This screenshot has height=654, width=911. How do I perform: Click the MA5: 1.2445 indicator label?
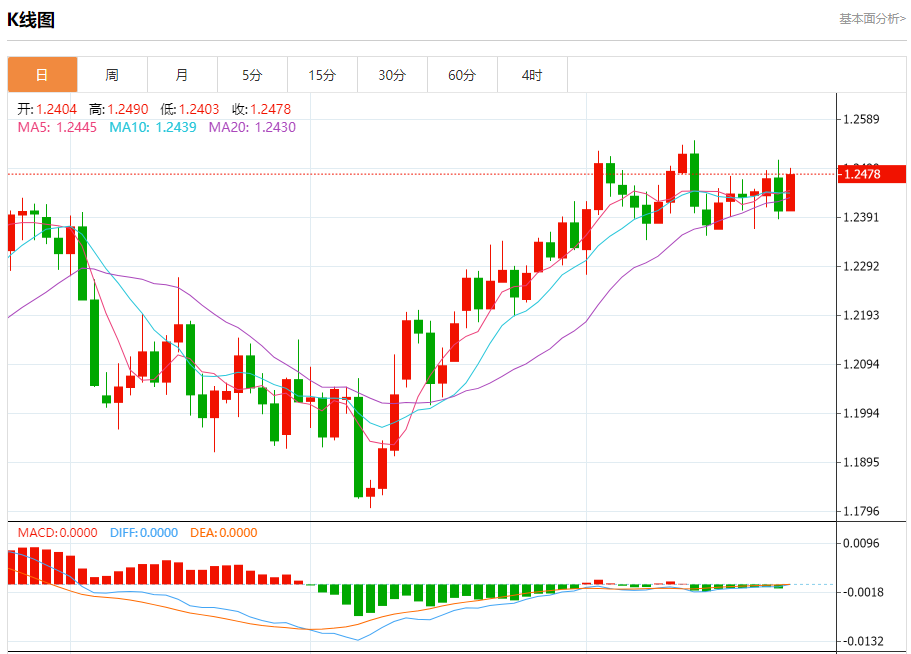[x=57, y=127]
